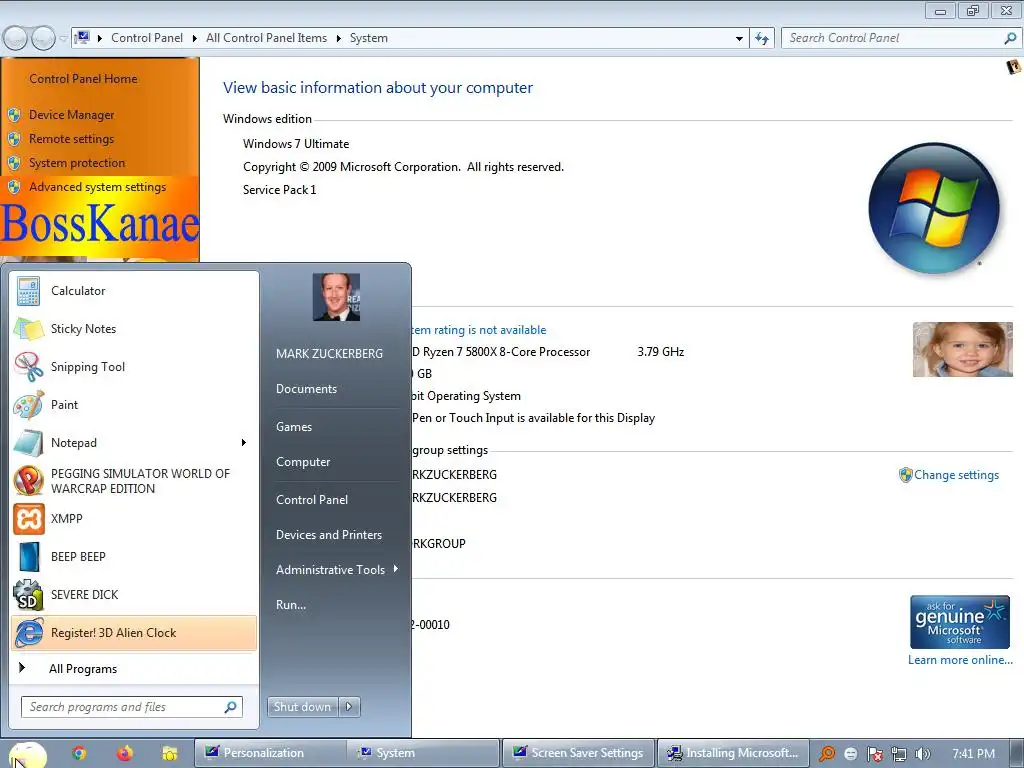Image resolution: width=1024 pixels, height=768 pixels.
Task: Open Control Panel from Start menu
Action: pos(312,500)
